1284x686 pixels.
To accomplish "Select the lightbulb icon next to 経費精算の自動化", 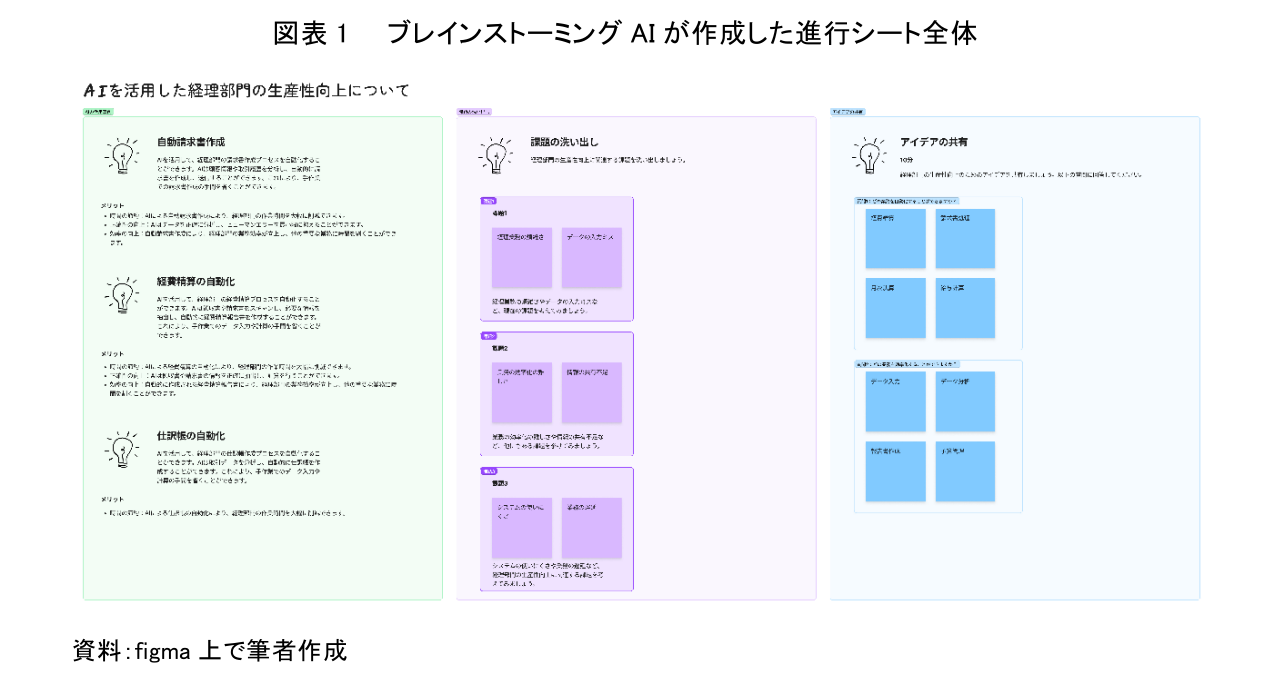I will tap(123, 298).
